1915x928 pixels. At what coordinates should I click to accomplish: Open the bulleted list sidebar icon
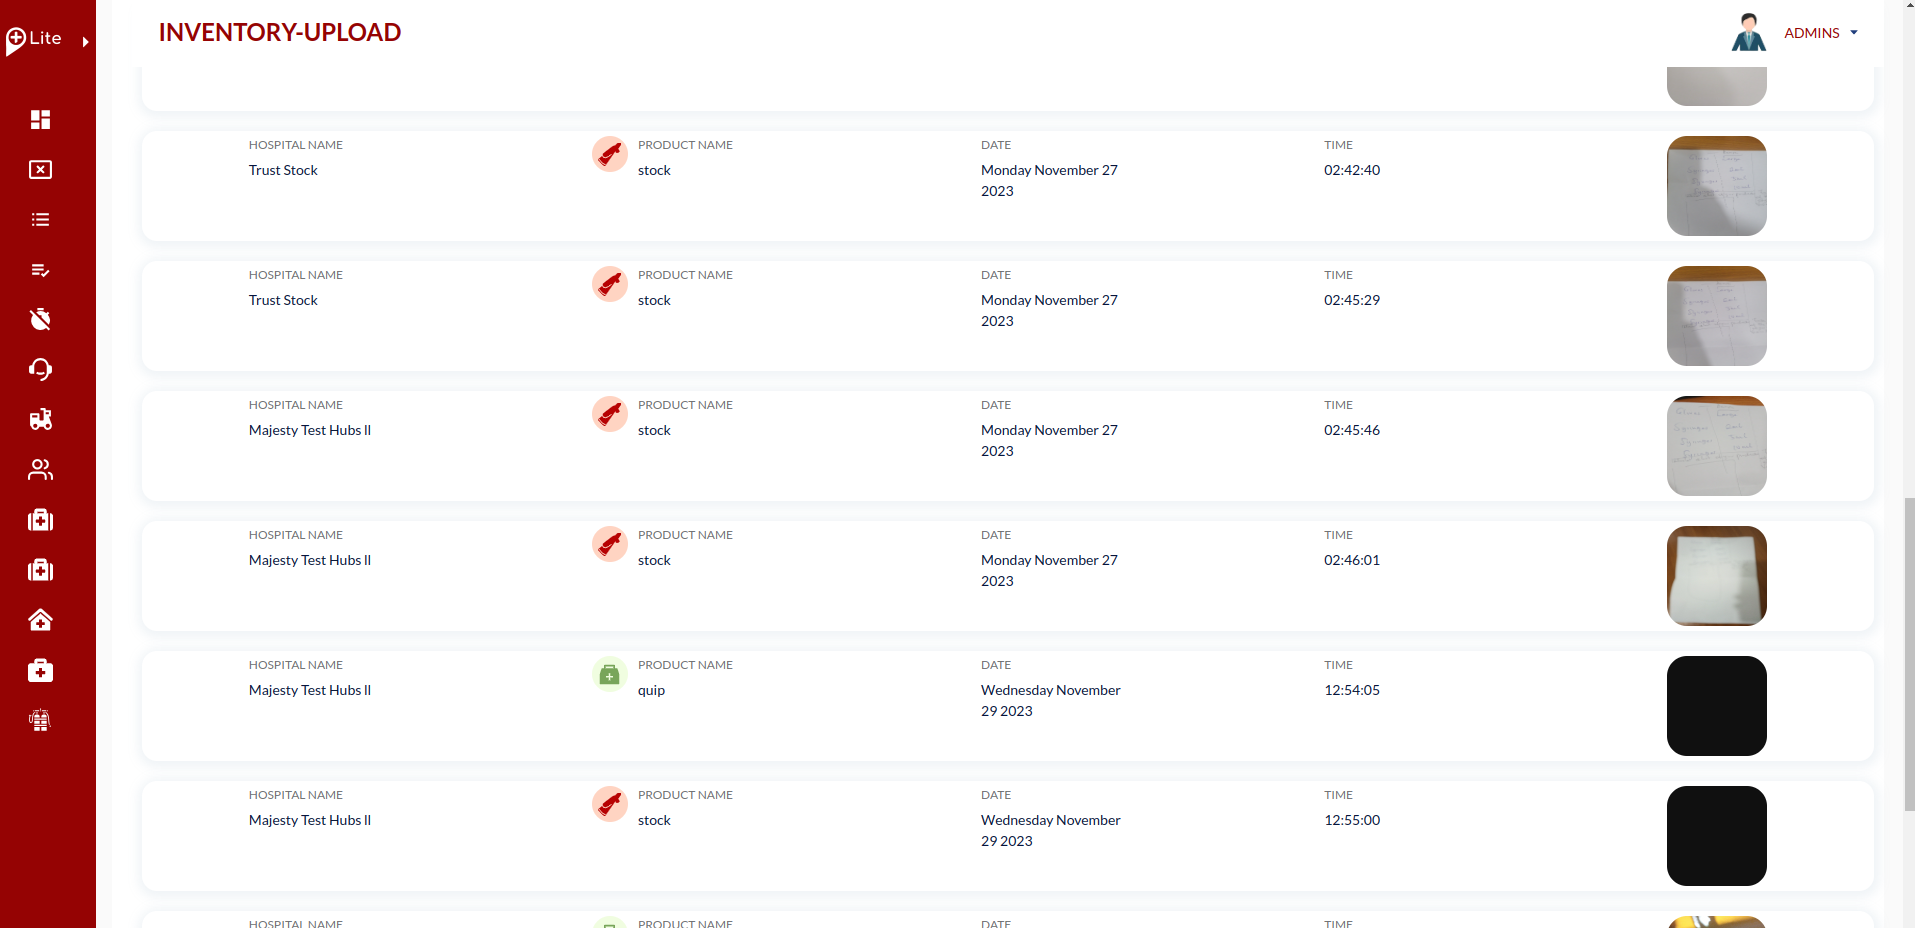[x=40, y=220]
